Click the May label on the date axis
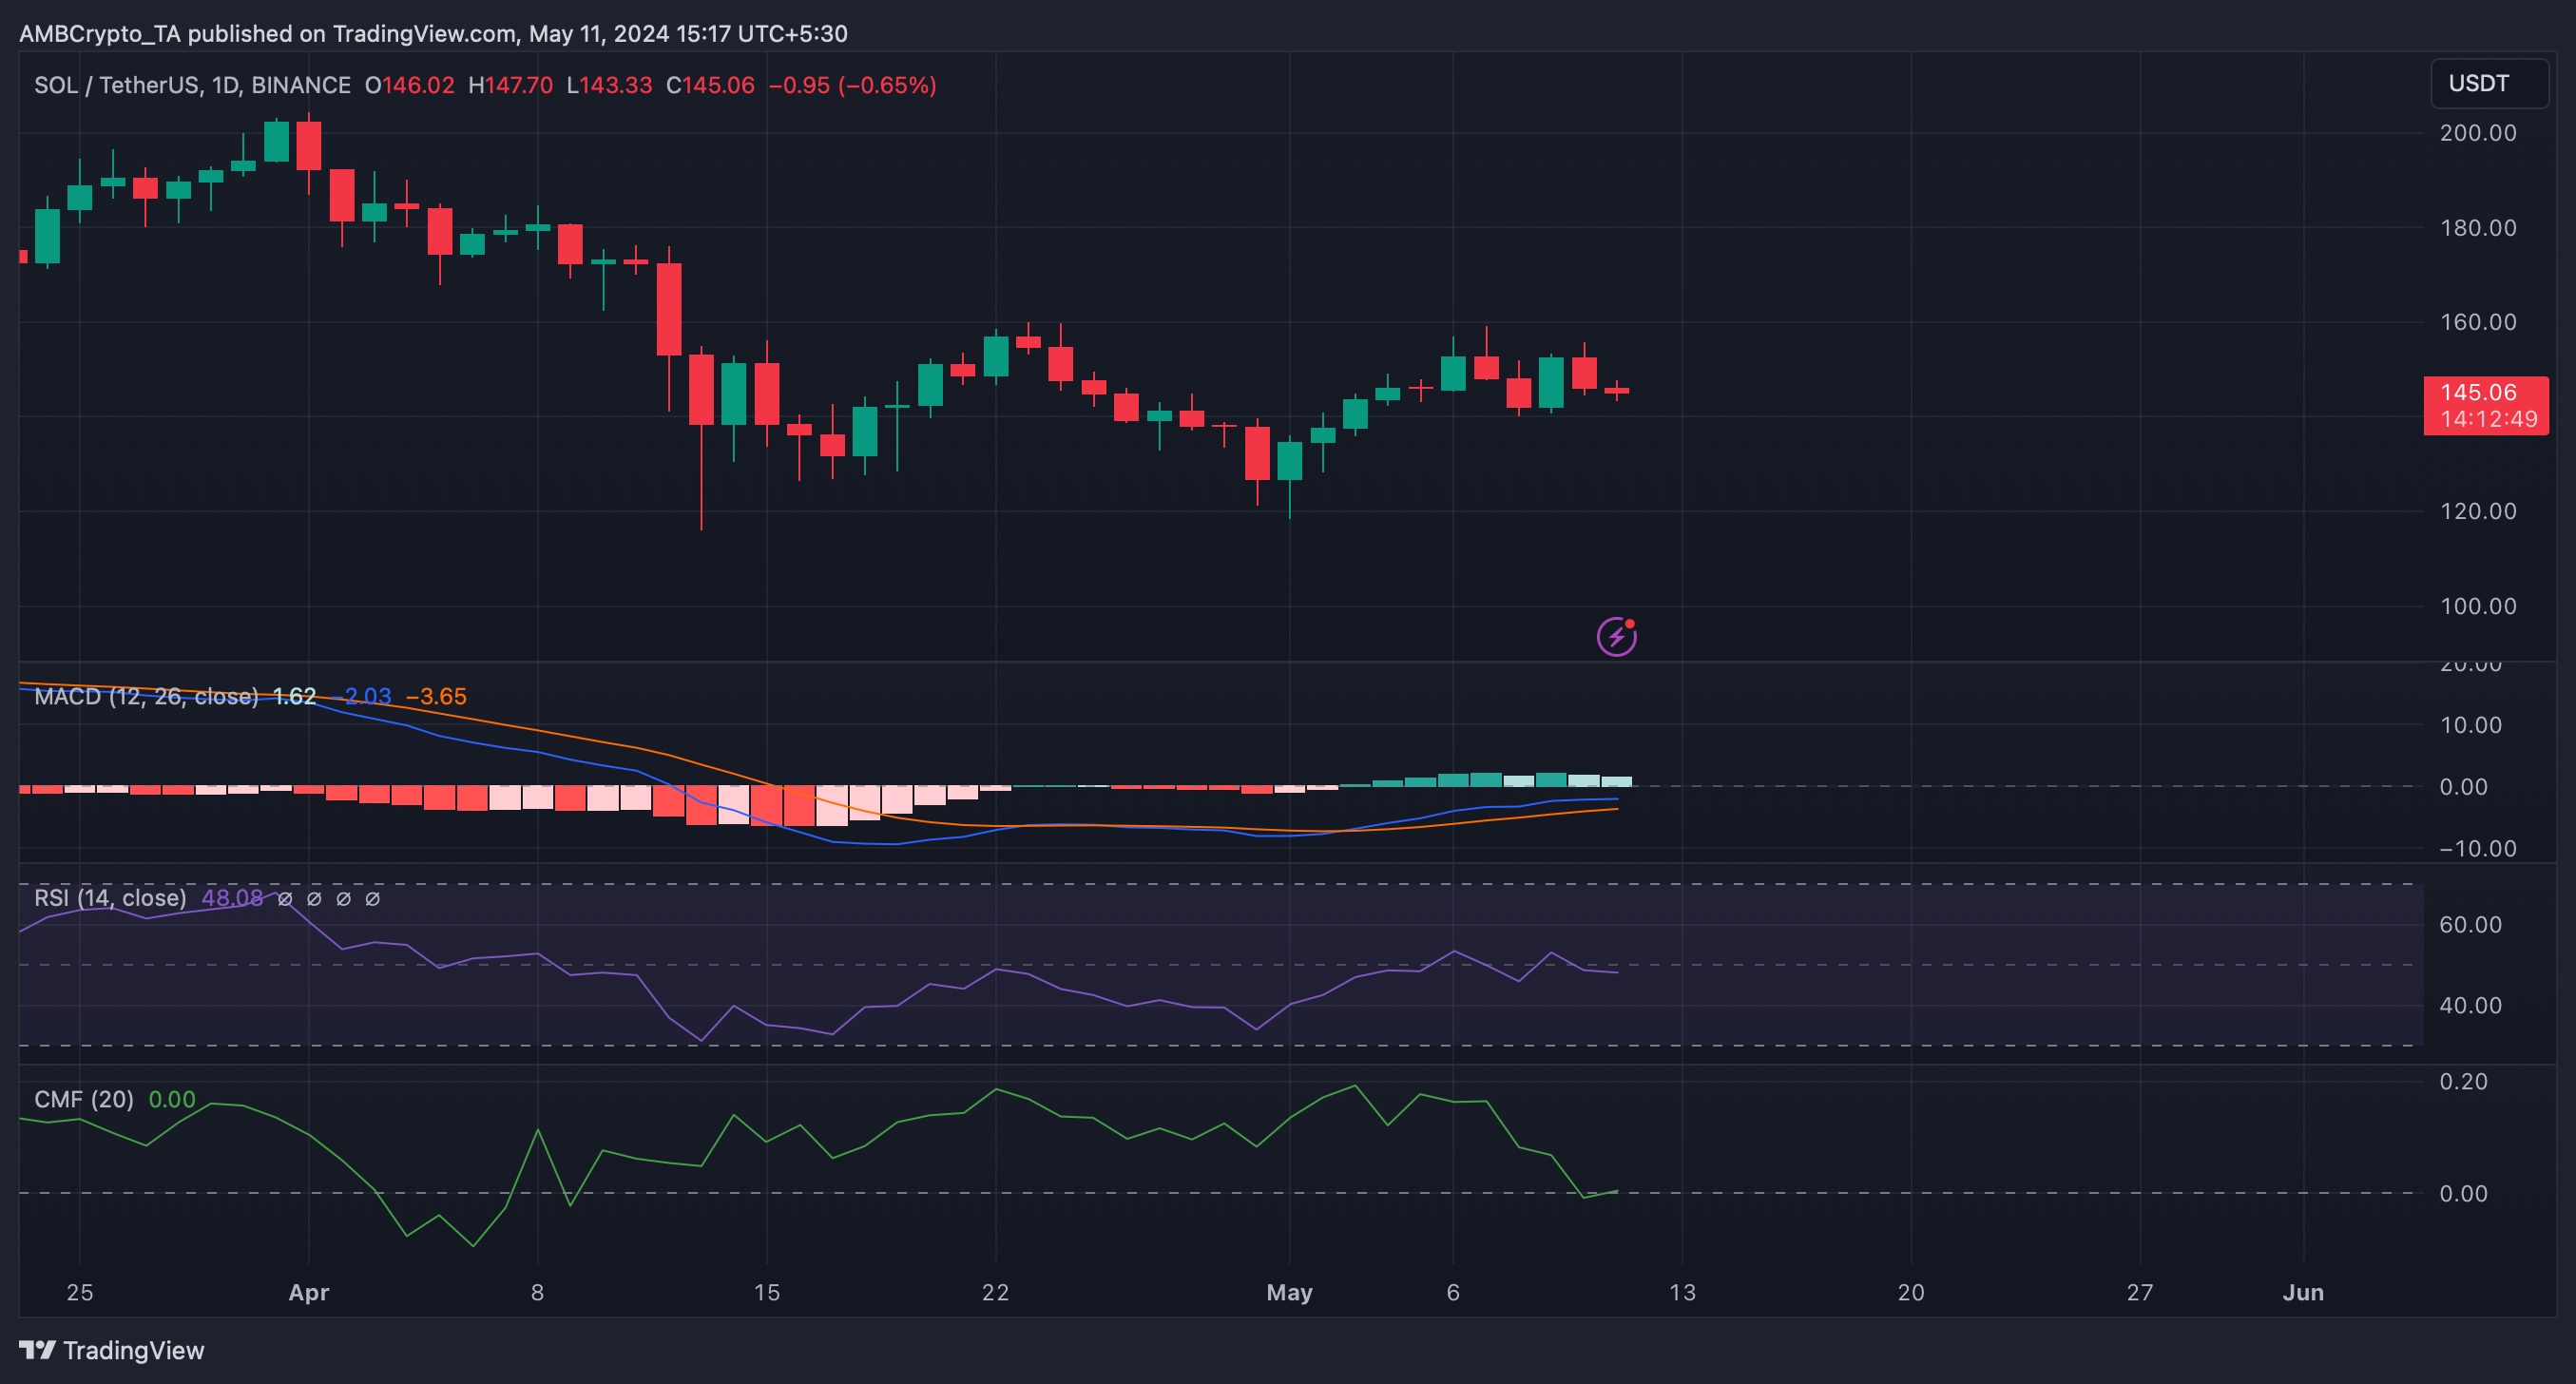 coord(1289,1292)
